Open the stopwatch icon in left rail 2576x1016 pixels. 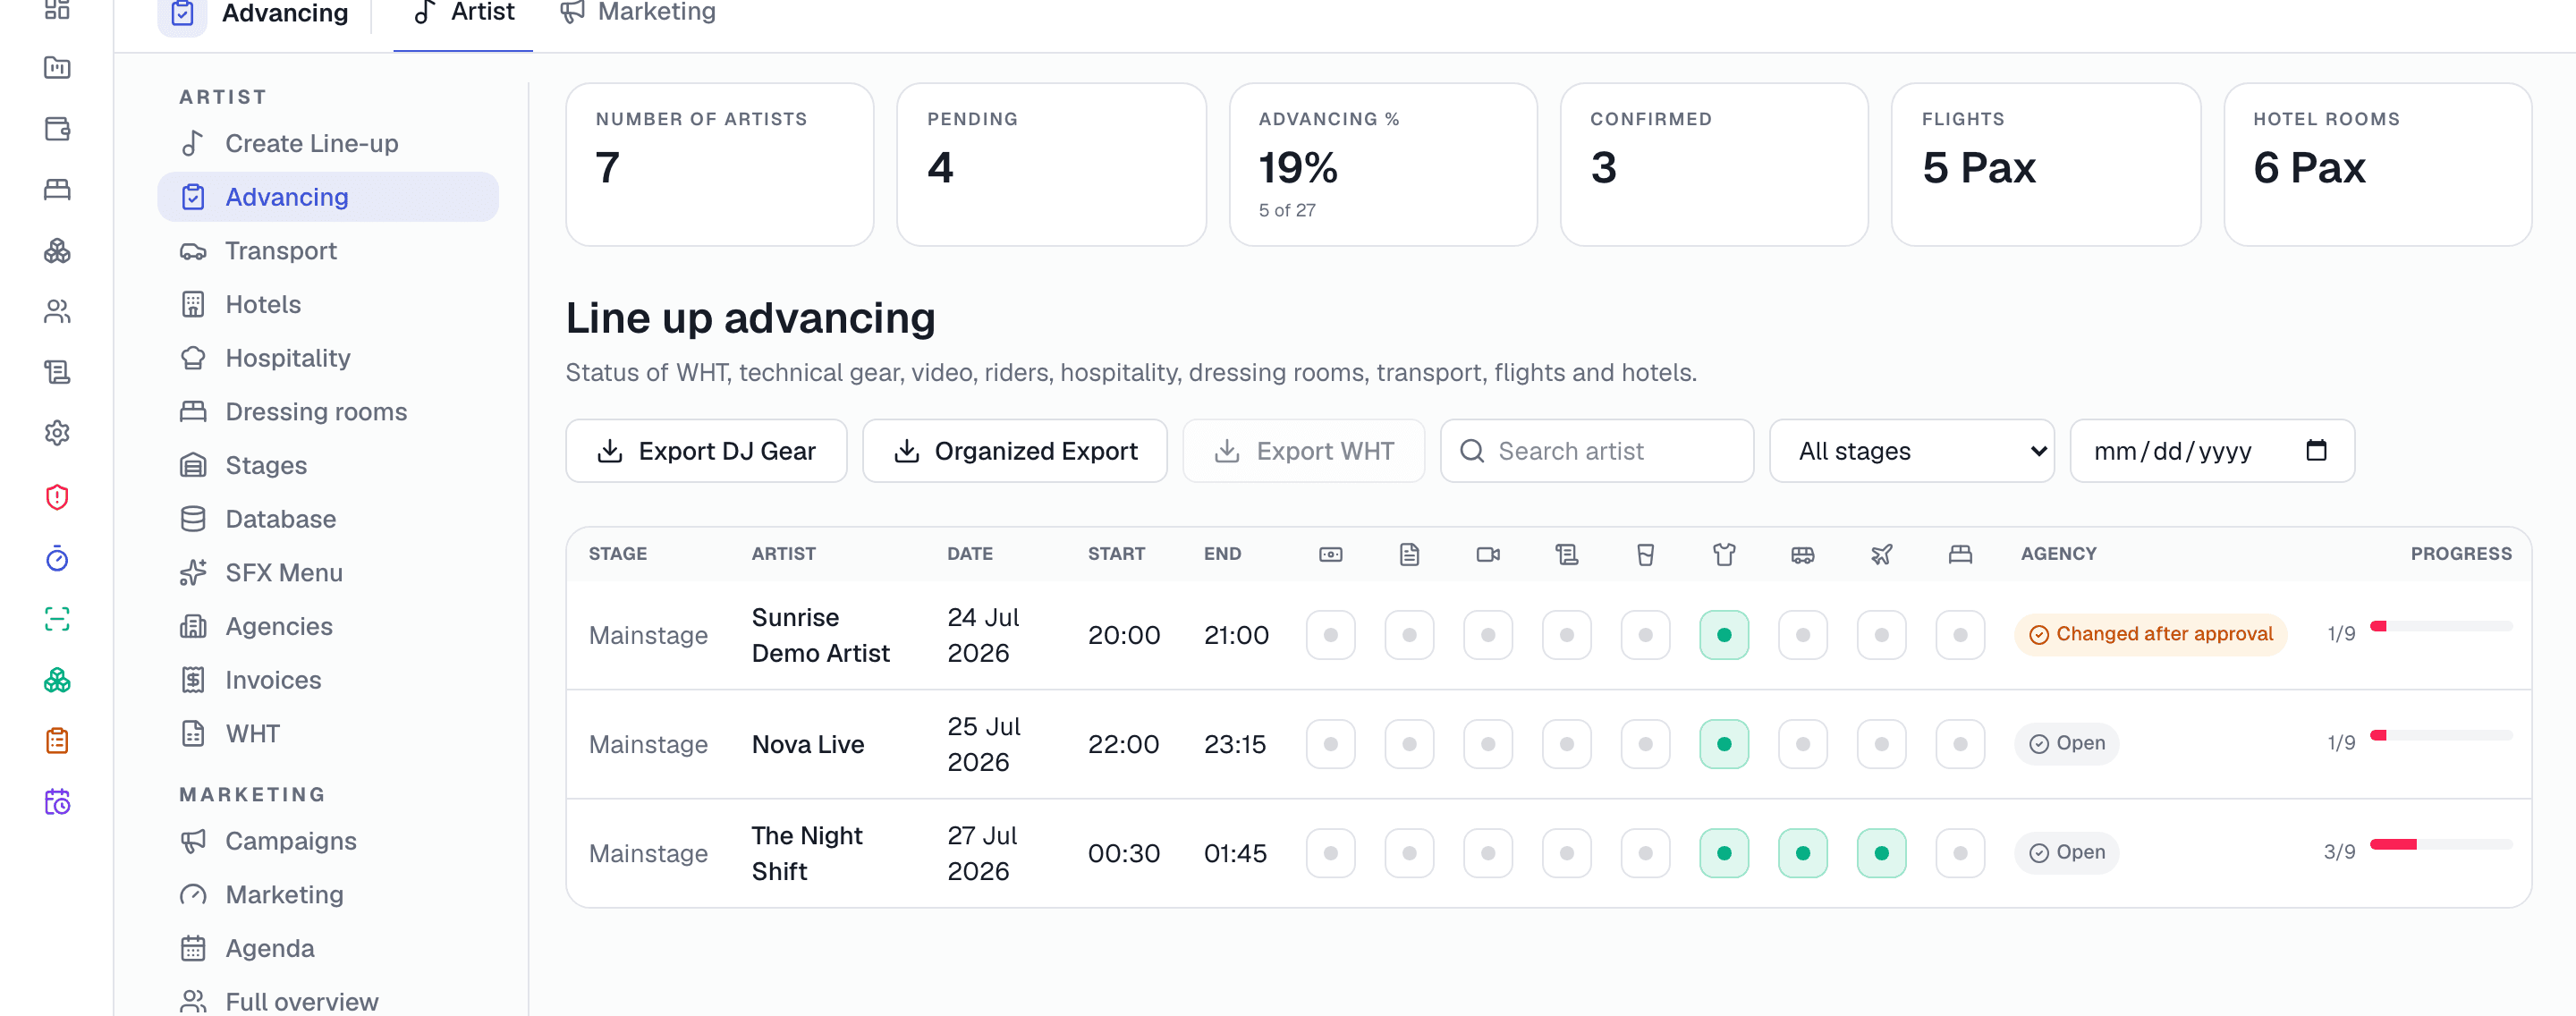point(57,558)
